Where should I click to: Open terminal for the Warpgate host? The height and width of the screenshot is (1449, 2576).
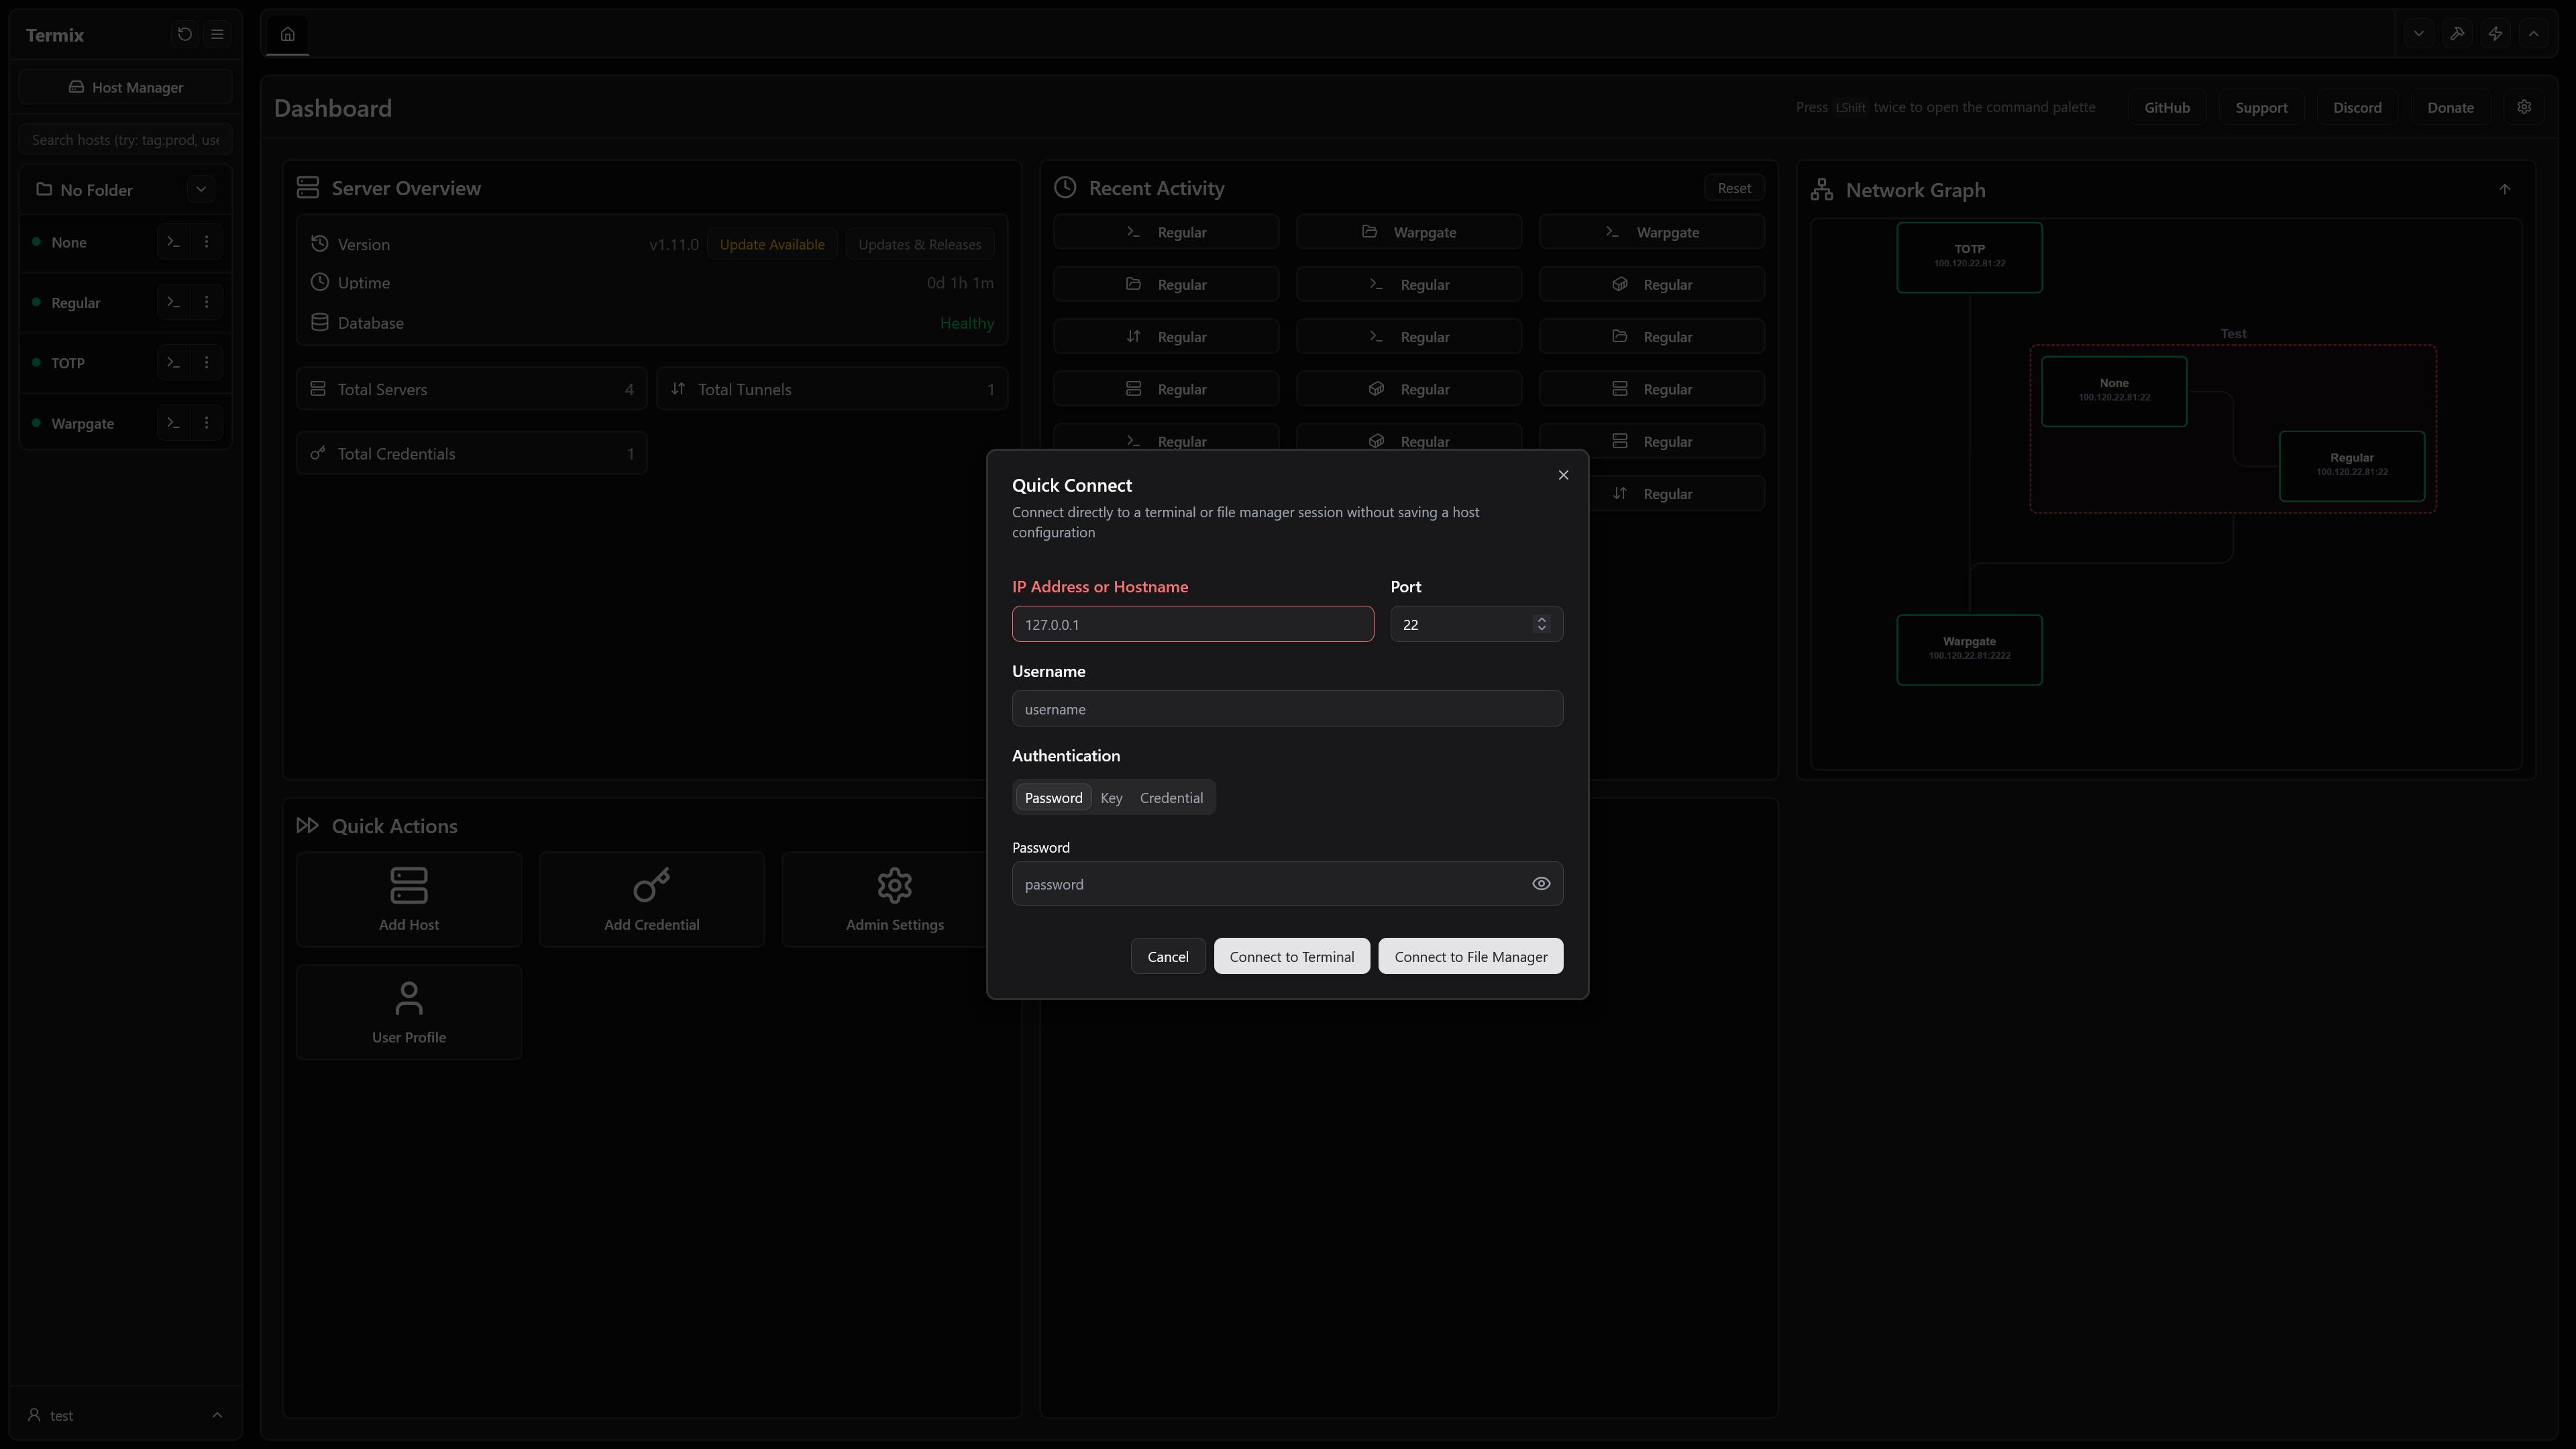[x=173, y=423]
